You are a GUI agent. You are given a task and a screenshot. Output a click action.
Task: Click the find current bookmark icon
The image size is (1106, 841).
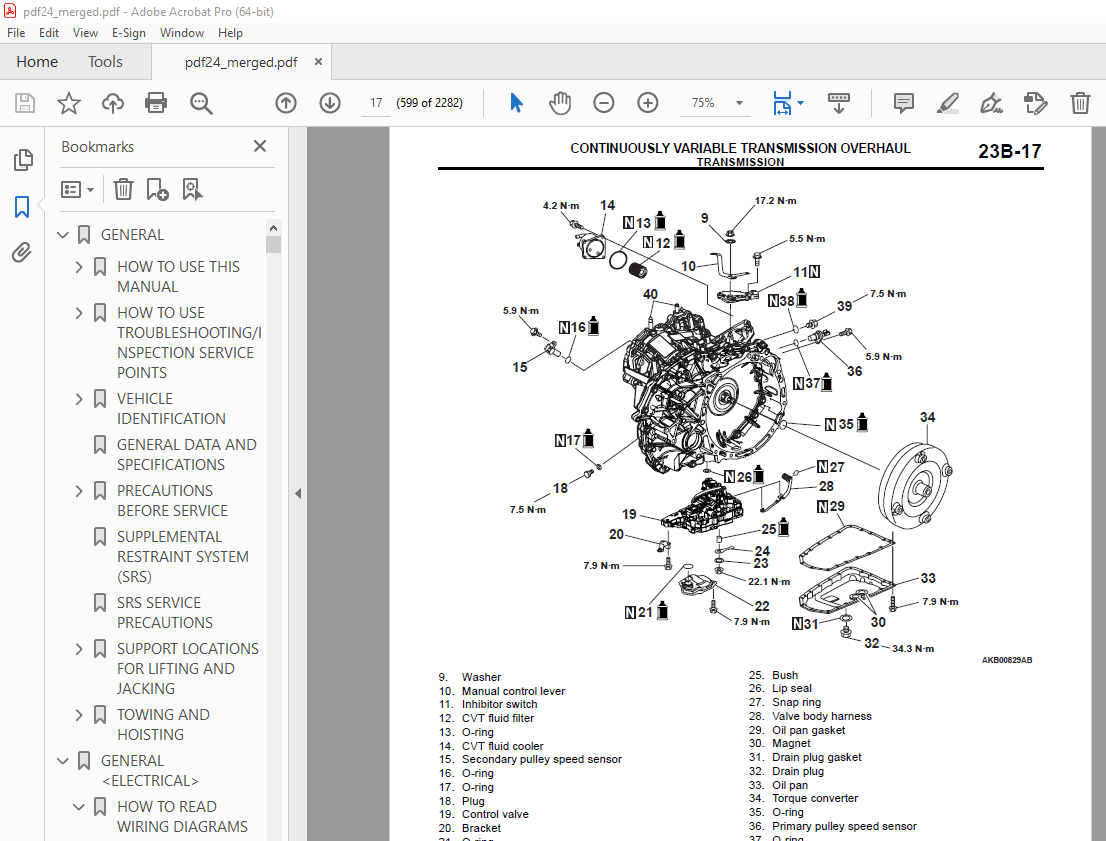click(192, 189)
